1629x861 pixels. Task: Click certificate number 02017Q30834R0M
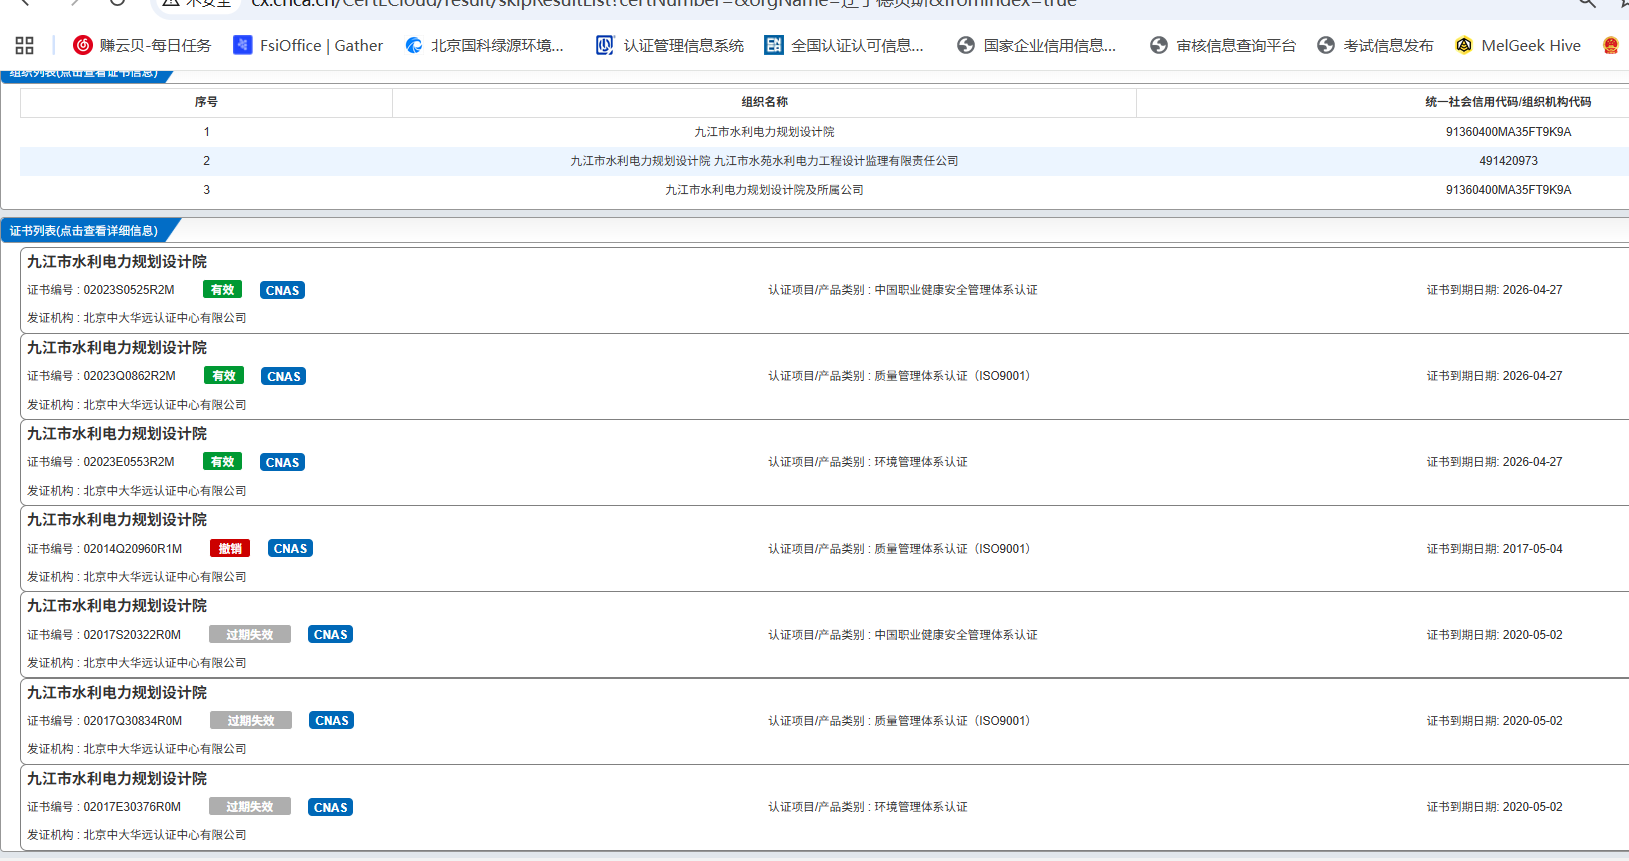[133, 721]
